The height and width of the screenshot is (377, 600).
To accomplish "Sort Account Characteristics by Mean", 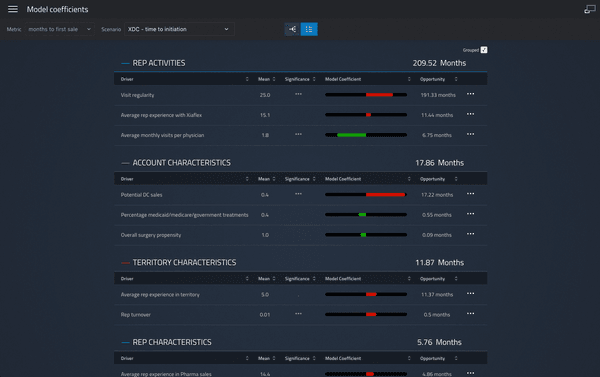I will pos(274,179).
